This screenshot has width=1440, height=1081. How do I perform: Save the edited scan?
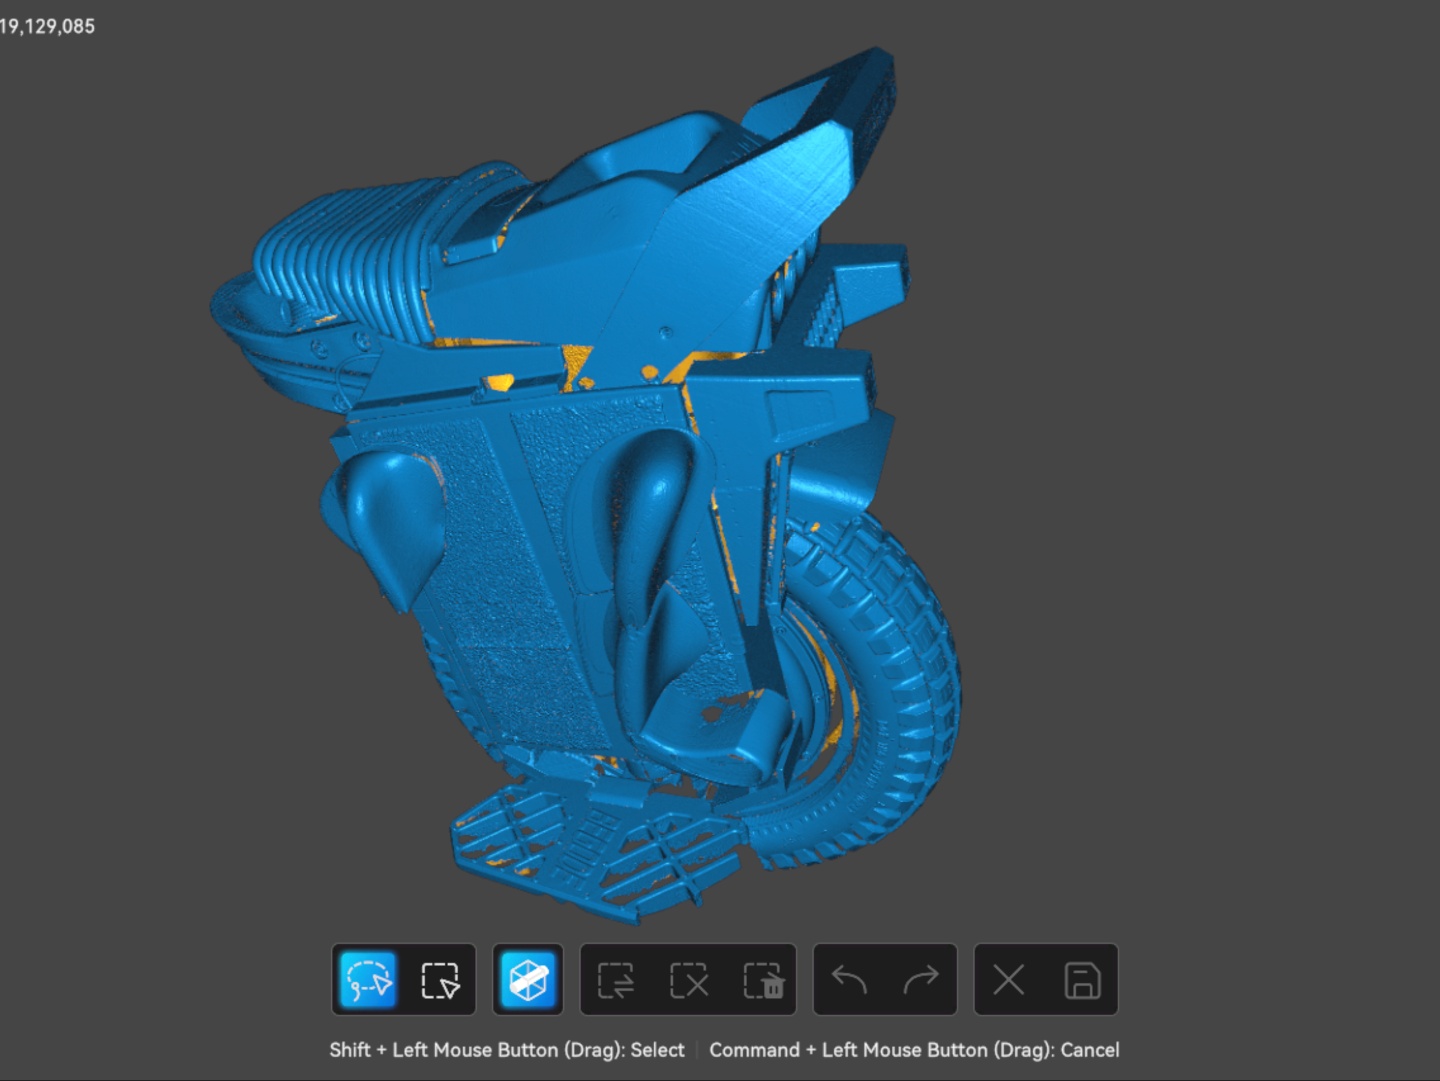click(1082, 980)
